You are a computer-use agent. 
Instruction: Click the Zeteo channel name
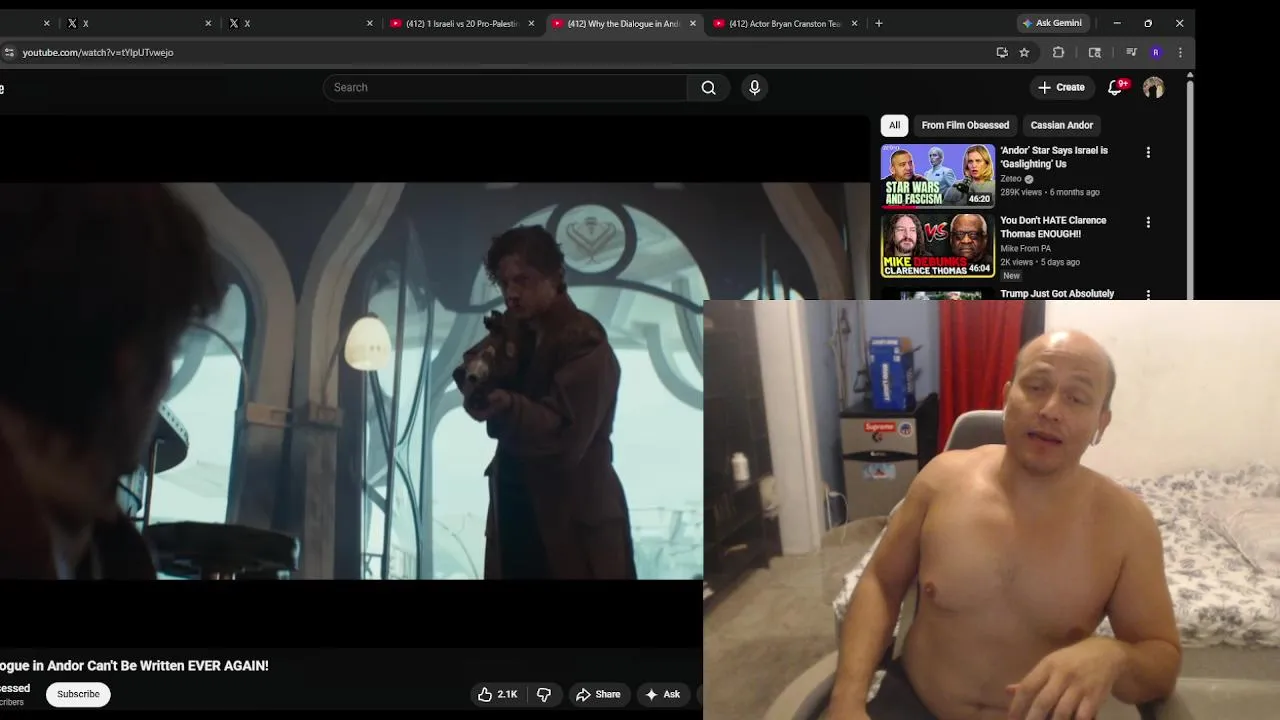[1011, 179]
